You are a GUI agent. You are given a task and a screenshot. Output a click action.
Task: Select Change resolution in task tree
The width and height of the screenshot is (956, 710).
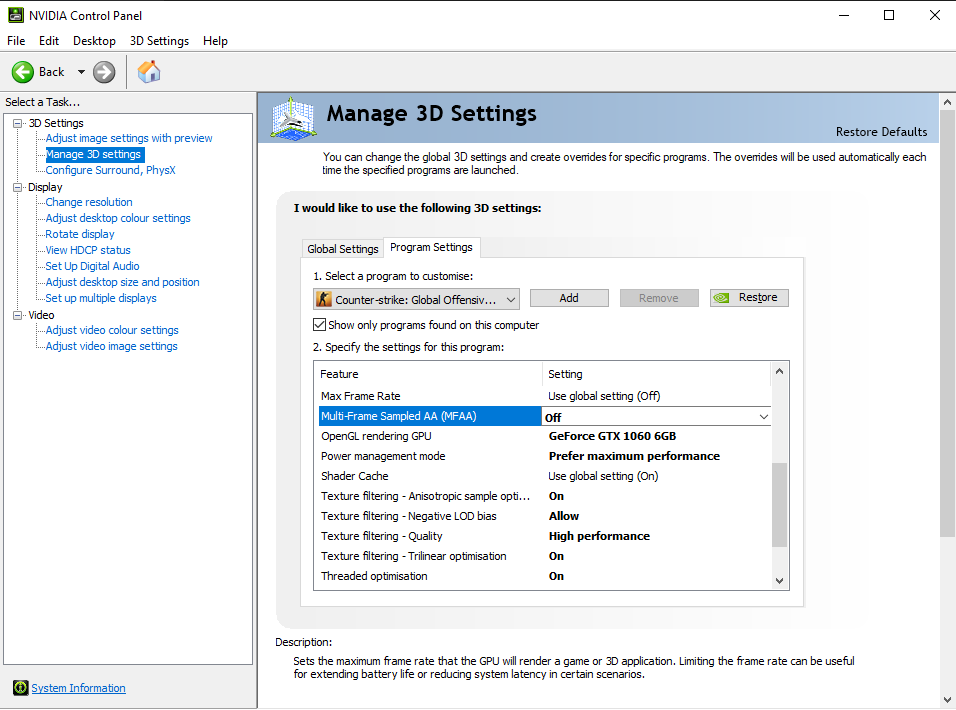click(89, 202)
